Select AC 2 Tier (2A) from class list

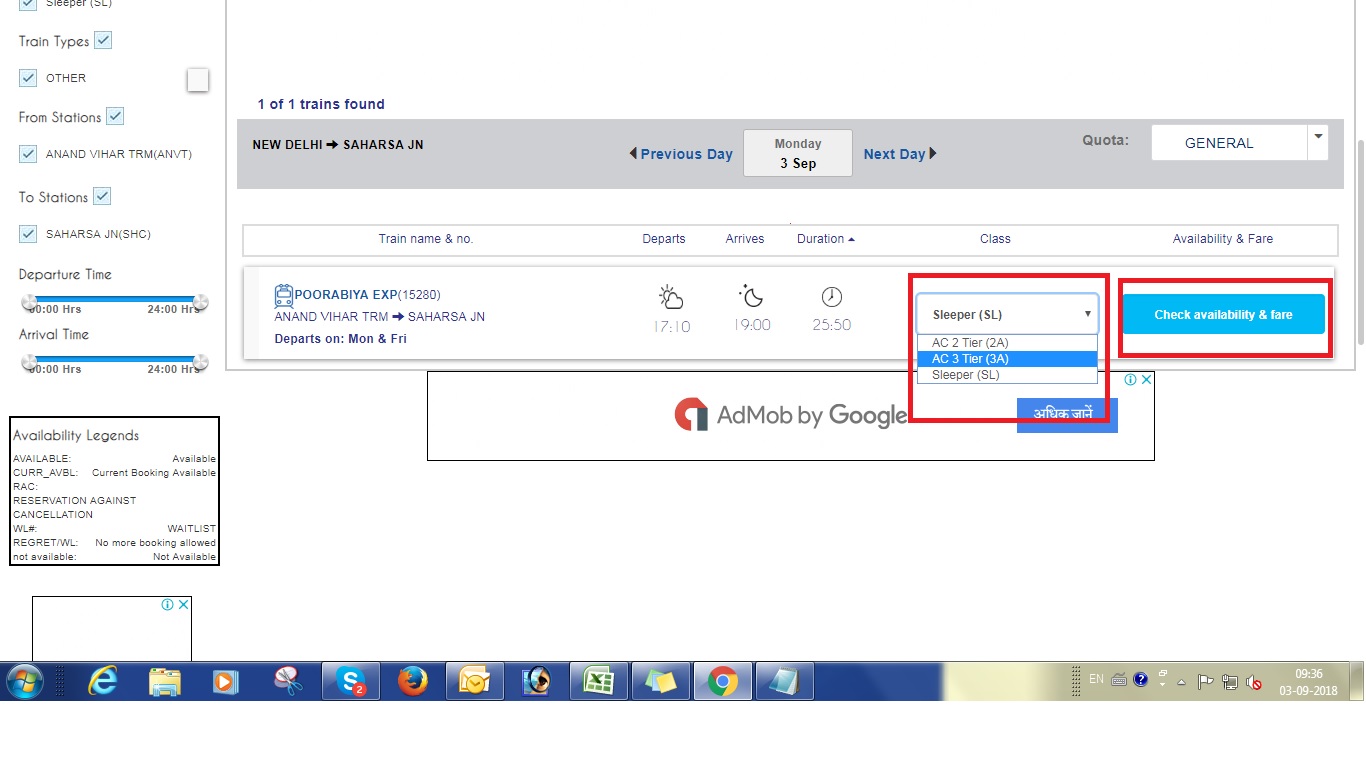tap(970, 343)
